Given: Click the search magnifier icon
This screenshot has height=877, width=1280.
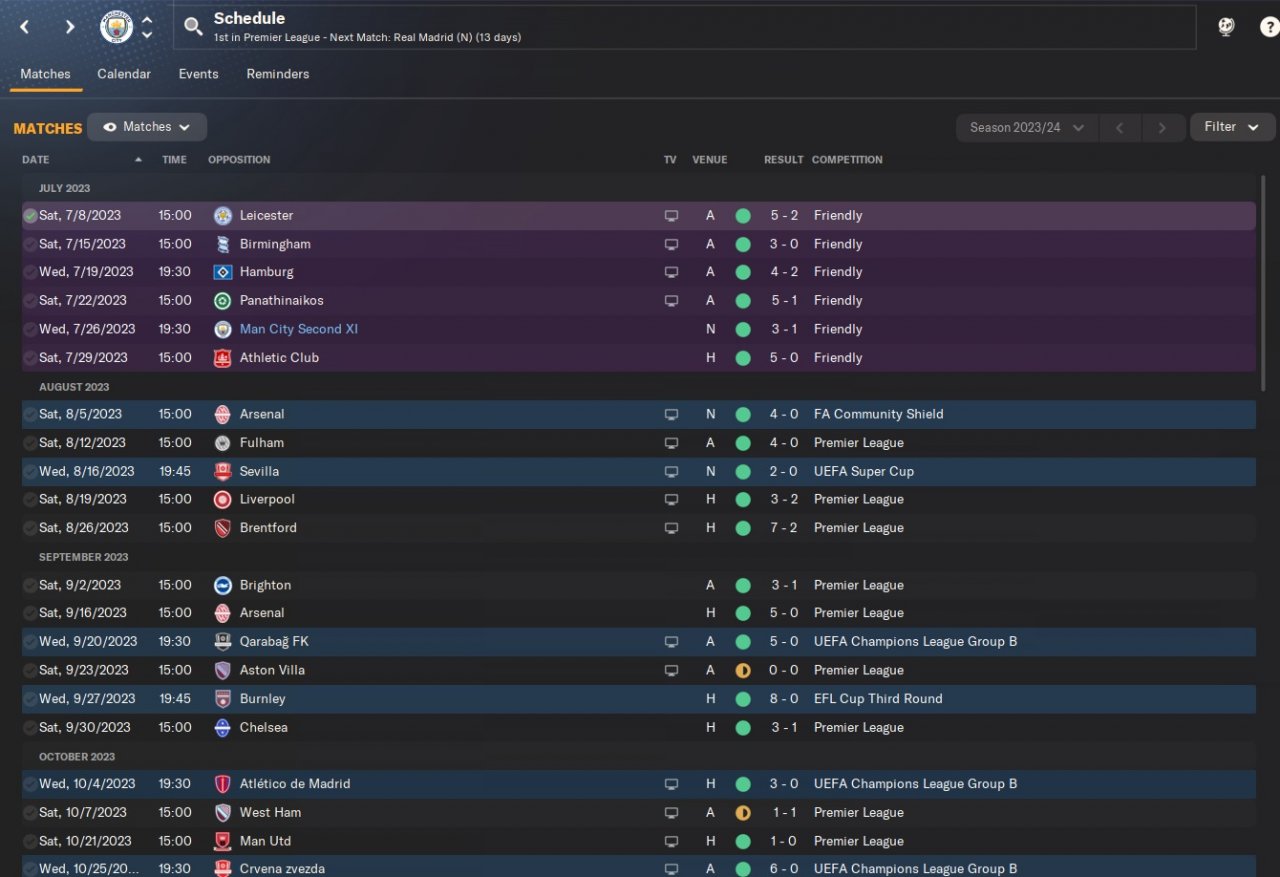Looking at the screenshot, I should (x=193, y=27).
